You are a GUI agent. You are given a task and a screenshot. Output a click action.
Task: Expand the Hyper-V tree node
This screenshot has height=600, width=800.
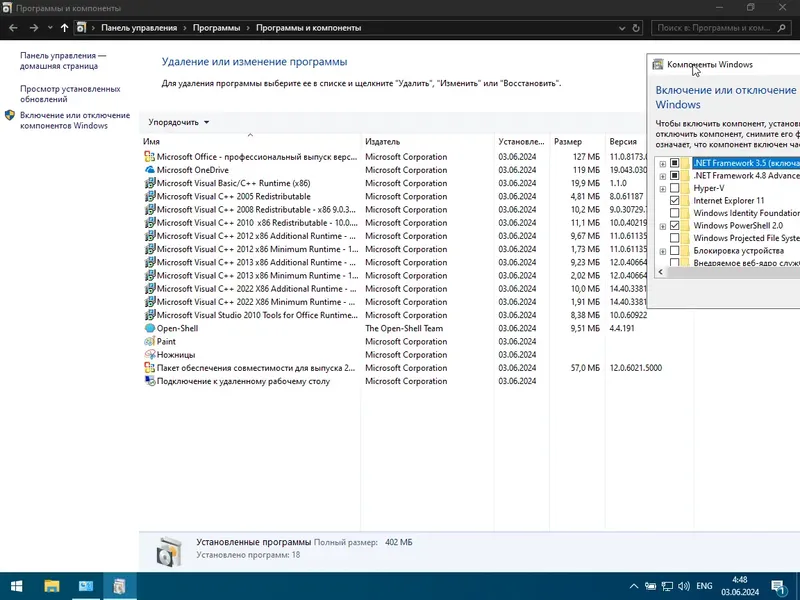click(x=664, y=187)
